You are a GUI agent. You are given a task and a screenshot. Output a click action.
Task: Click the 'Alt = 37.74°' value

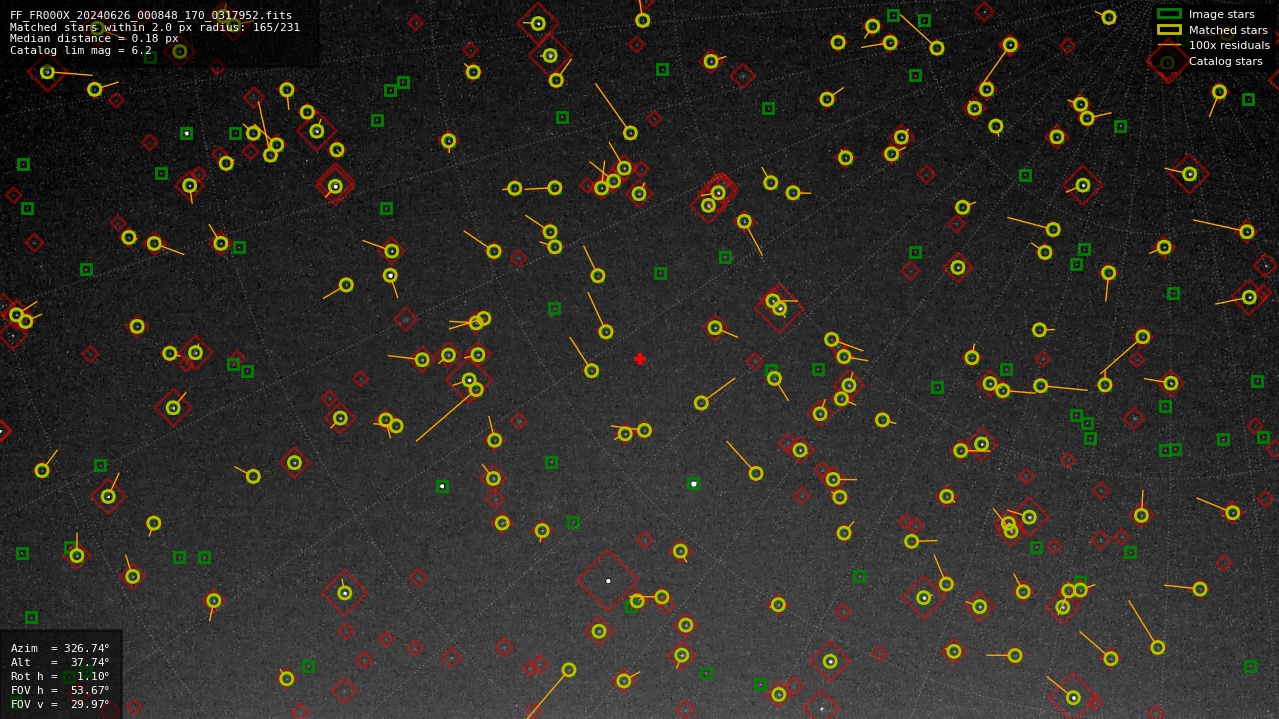tap(60, 662)
